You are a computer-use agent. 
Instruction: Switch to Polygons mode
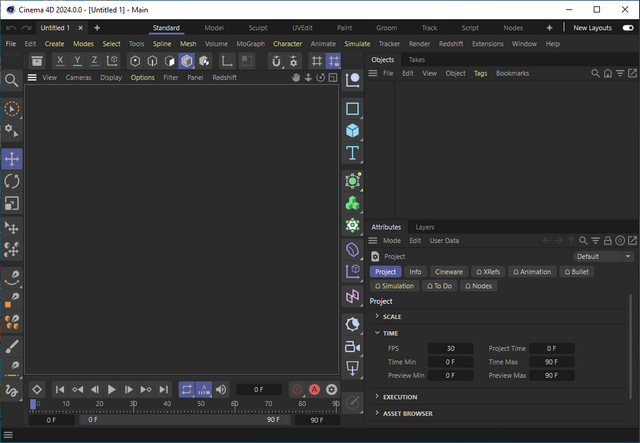(x=169, y=61)
